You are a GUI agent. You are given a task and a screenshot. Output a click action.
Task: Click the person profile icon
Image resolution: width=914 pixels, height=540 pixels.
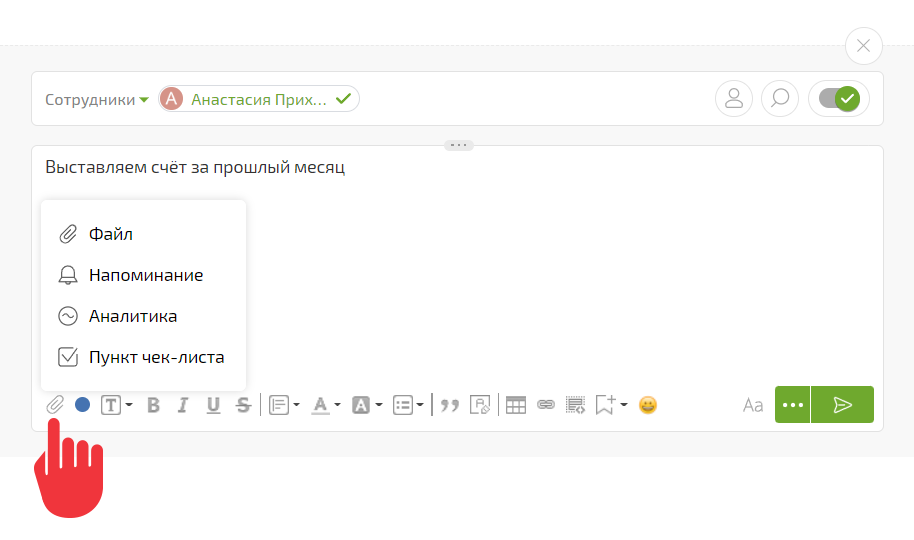pos(734,98)
